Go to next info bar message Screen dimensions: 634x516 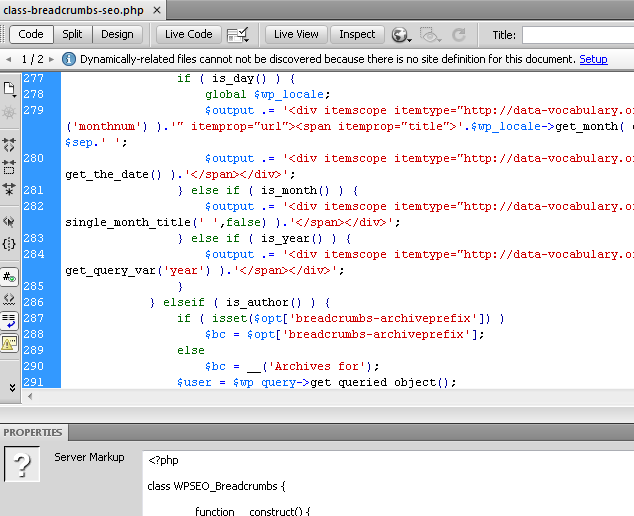51,59
